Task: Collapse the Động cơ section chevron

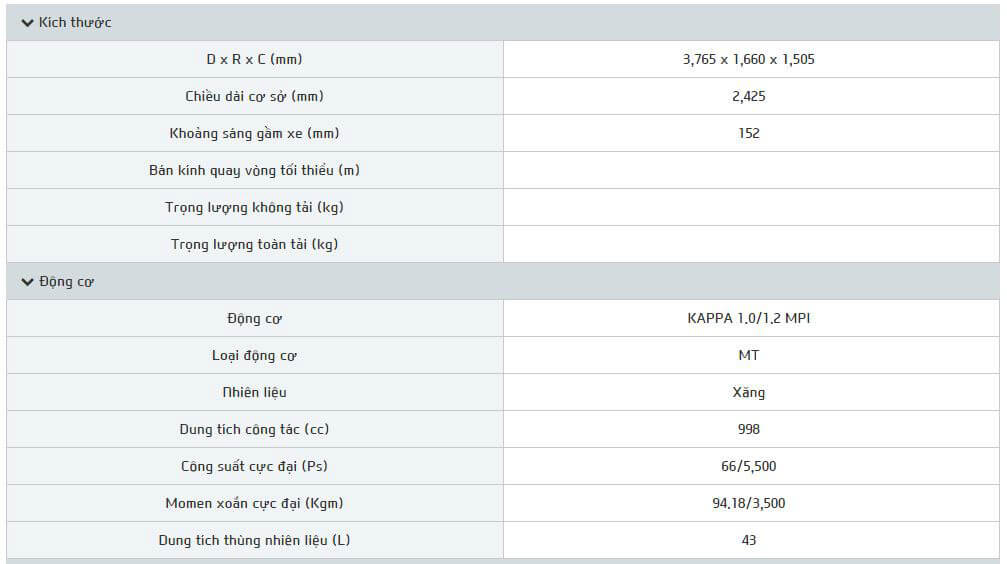Action: point(27,282)
